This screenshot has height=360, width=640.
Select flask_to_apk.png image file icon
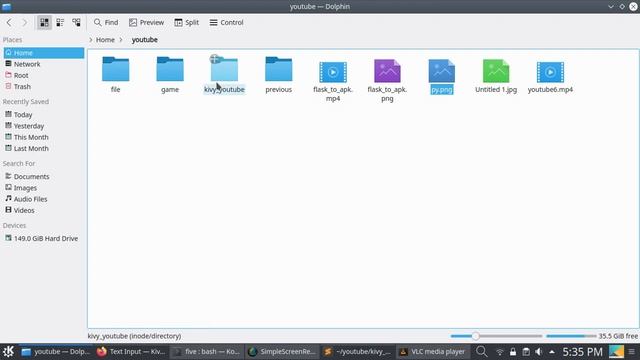pyautogui.click(x=387, y=71)
